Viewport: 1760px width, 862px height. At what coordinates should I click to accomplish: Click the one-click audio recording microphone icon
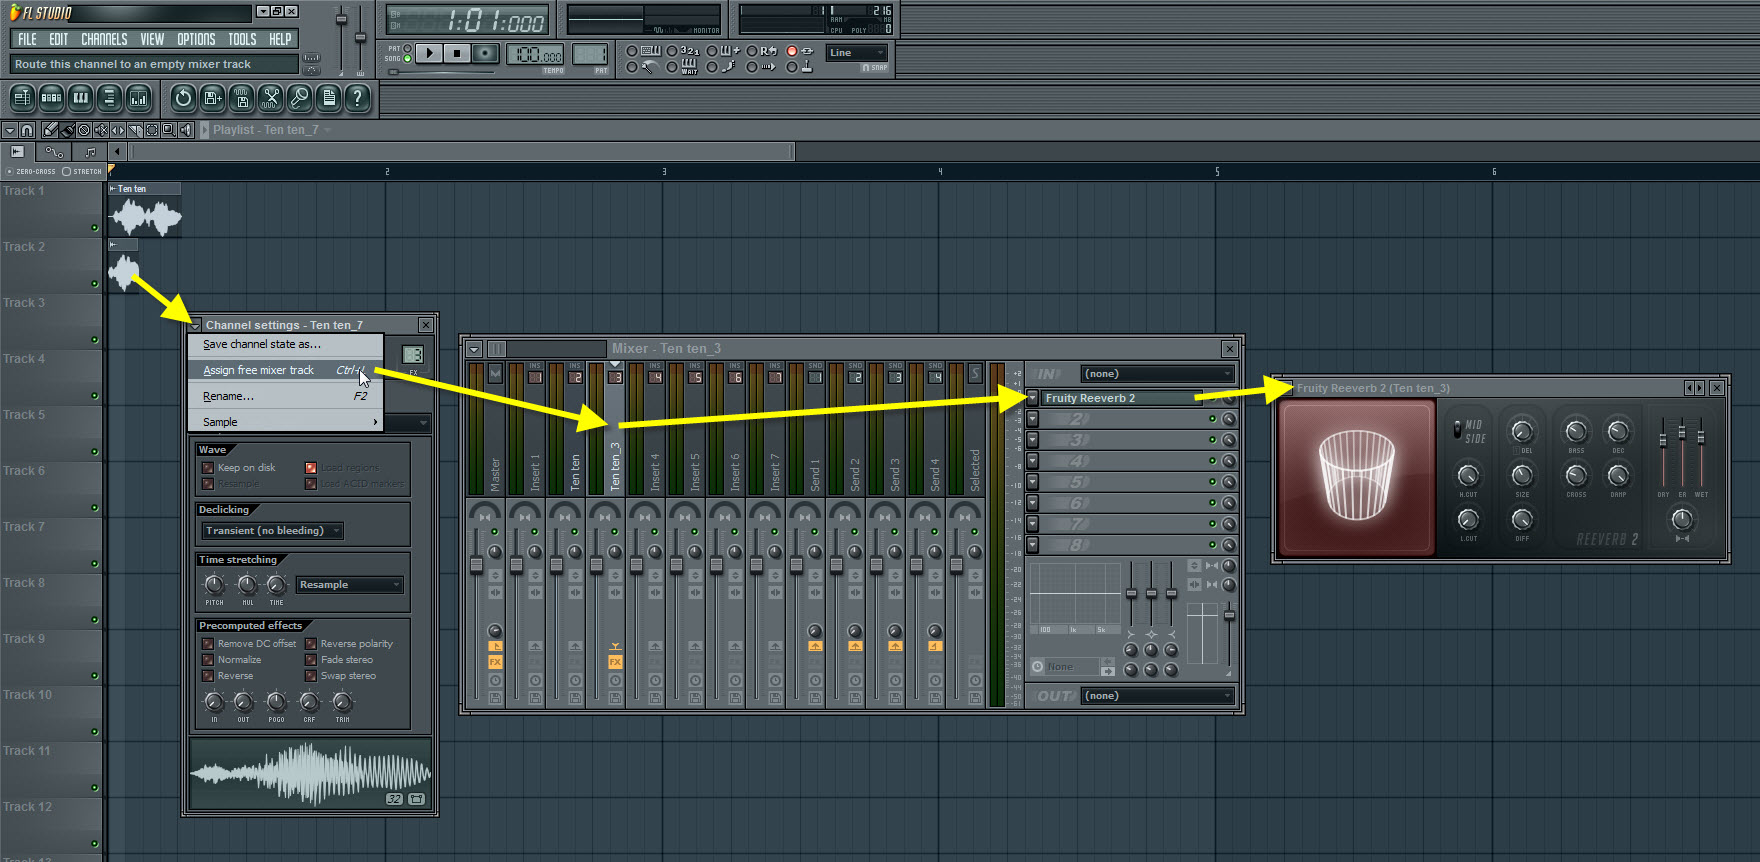click(299, 98)
